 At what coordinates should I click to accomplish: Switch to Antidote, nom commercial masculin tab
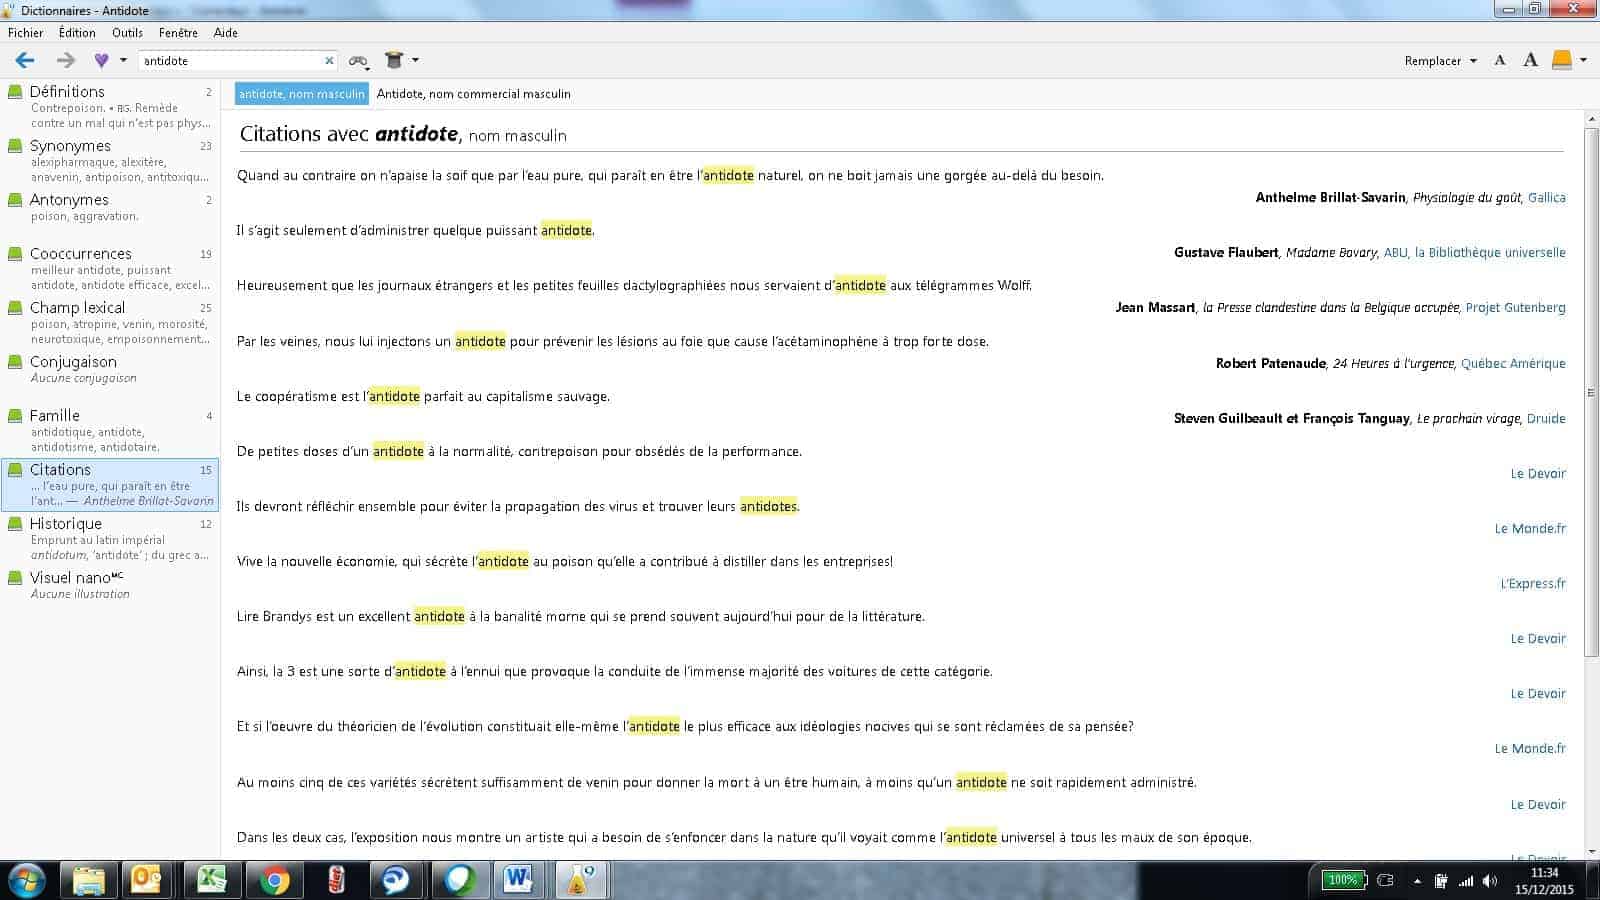pyautogui.click(x=473, y=94)
